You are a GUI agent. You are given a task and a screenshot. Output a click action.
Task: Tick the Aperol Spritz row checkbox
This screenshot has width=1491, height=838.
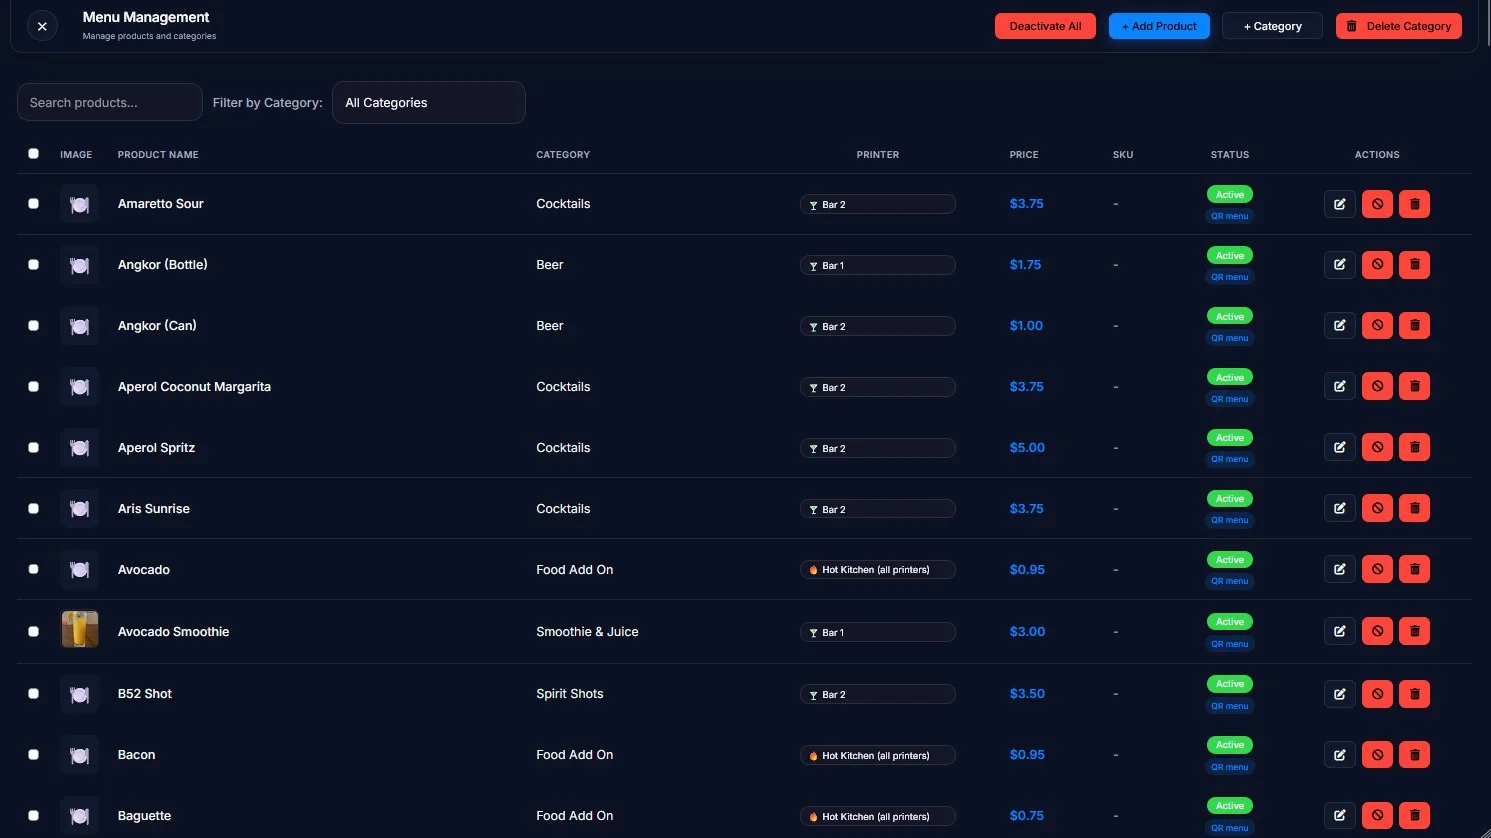[33, 448]
